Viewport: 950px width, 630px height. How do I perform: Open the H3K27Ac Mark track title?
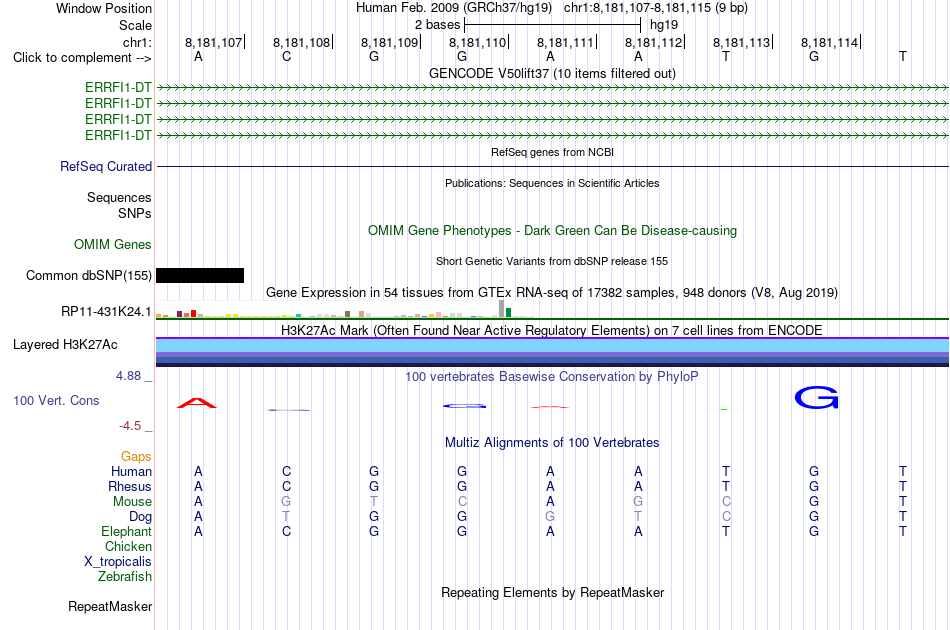point(552,330)
